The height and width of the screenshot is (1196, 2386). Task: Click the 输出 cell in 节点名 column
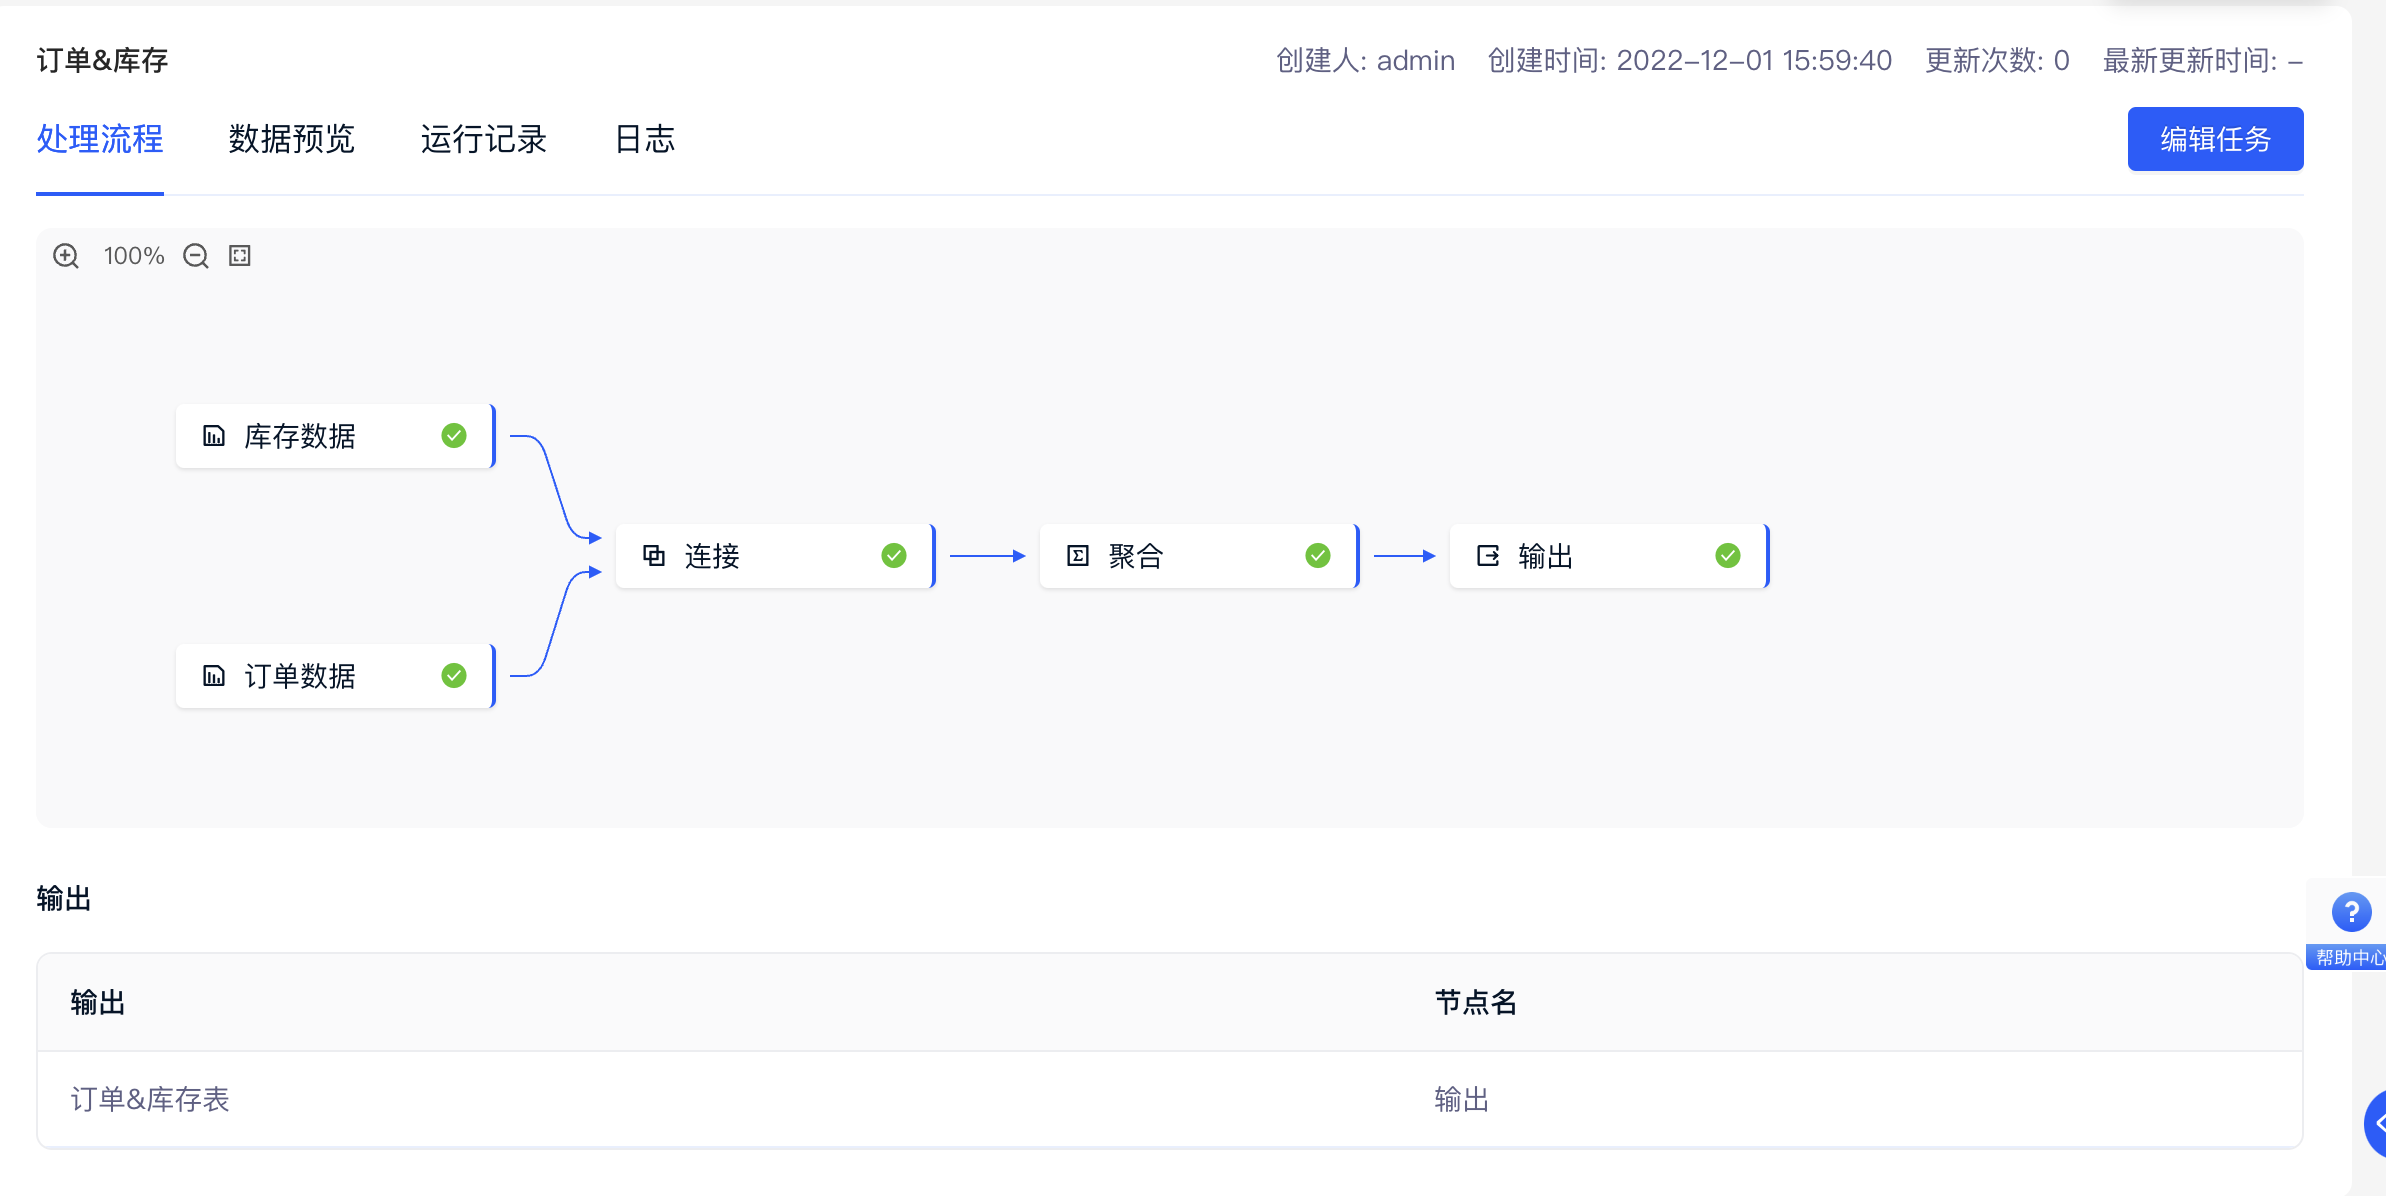coord(1462,1099)
